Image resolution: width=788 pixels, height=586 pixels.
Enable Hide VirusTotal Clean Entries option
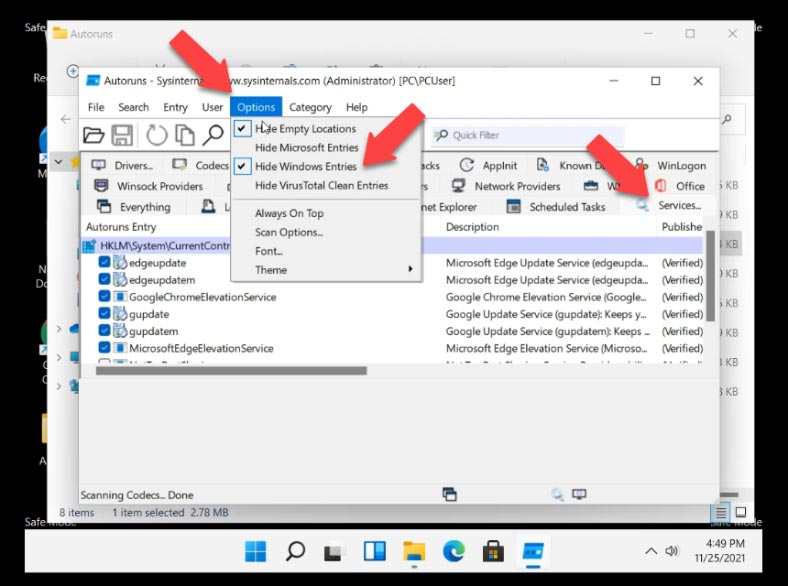tap(322, 185)
